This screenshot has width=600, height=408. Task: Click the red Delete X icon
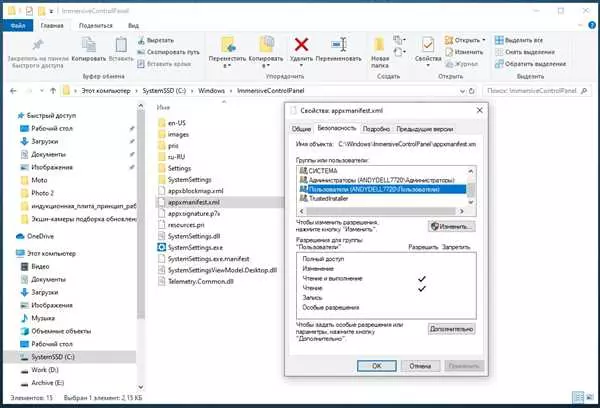(301, 44)
